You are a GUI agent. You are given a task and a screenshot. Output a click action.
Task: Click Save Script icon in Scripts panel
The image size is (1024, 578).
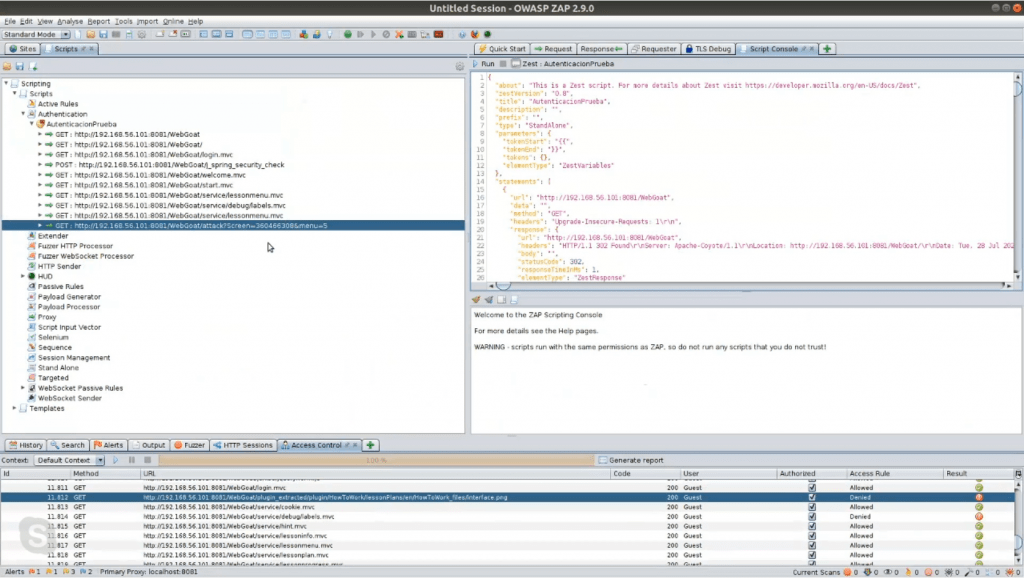[x=20, y=66]
